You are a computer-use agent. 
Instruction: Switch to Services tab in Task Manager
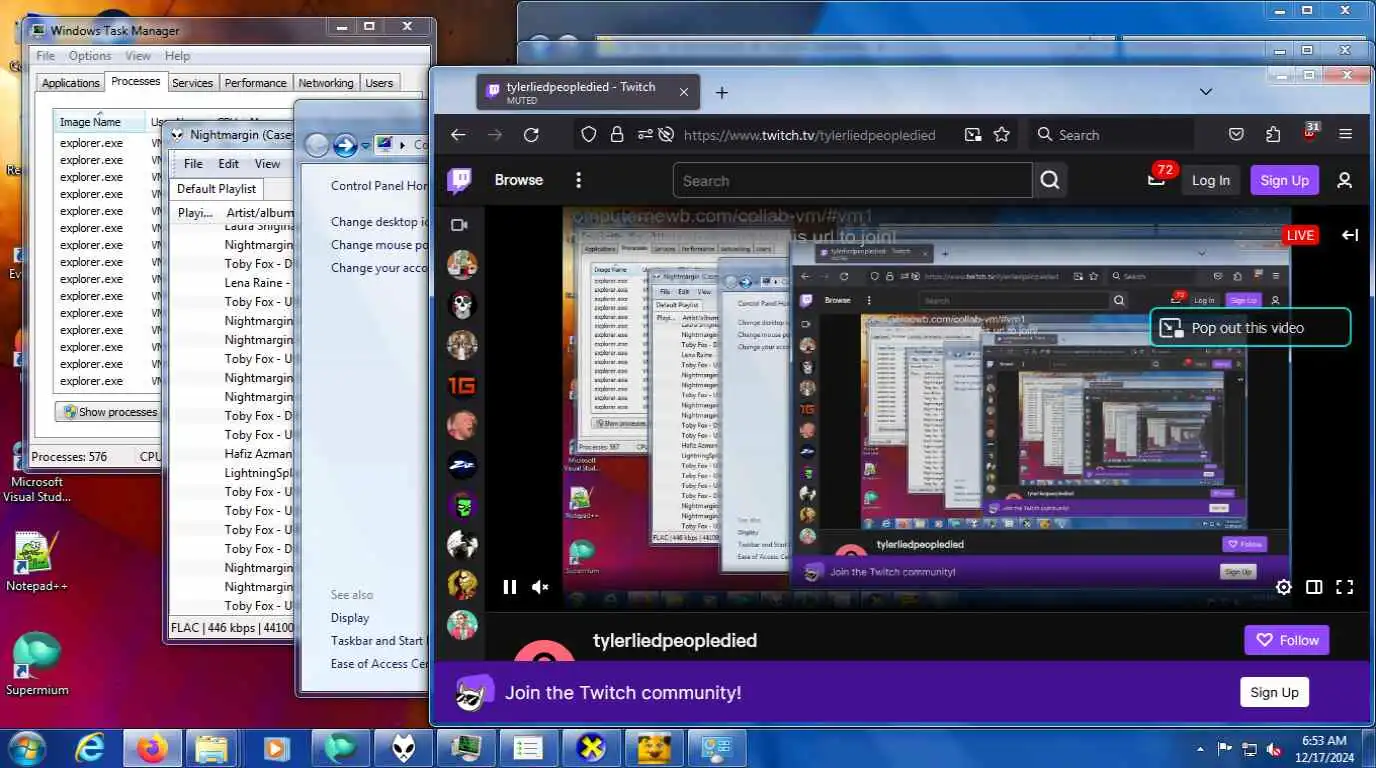pyautogui.click(x=192, y=83)
